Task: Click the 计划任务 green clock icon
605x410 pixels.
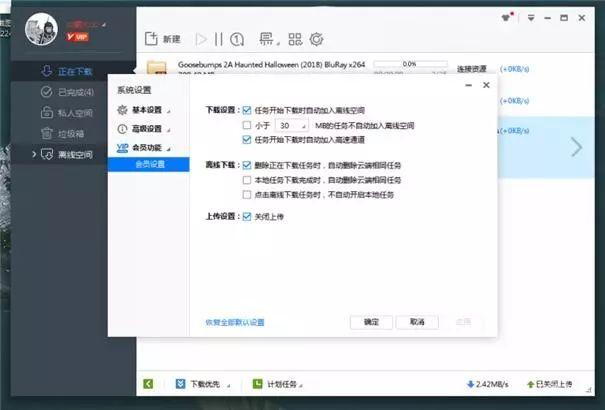Action: (257, 384)
